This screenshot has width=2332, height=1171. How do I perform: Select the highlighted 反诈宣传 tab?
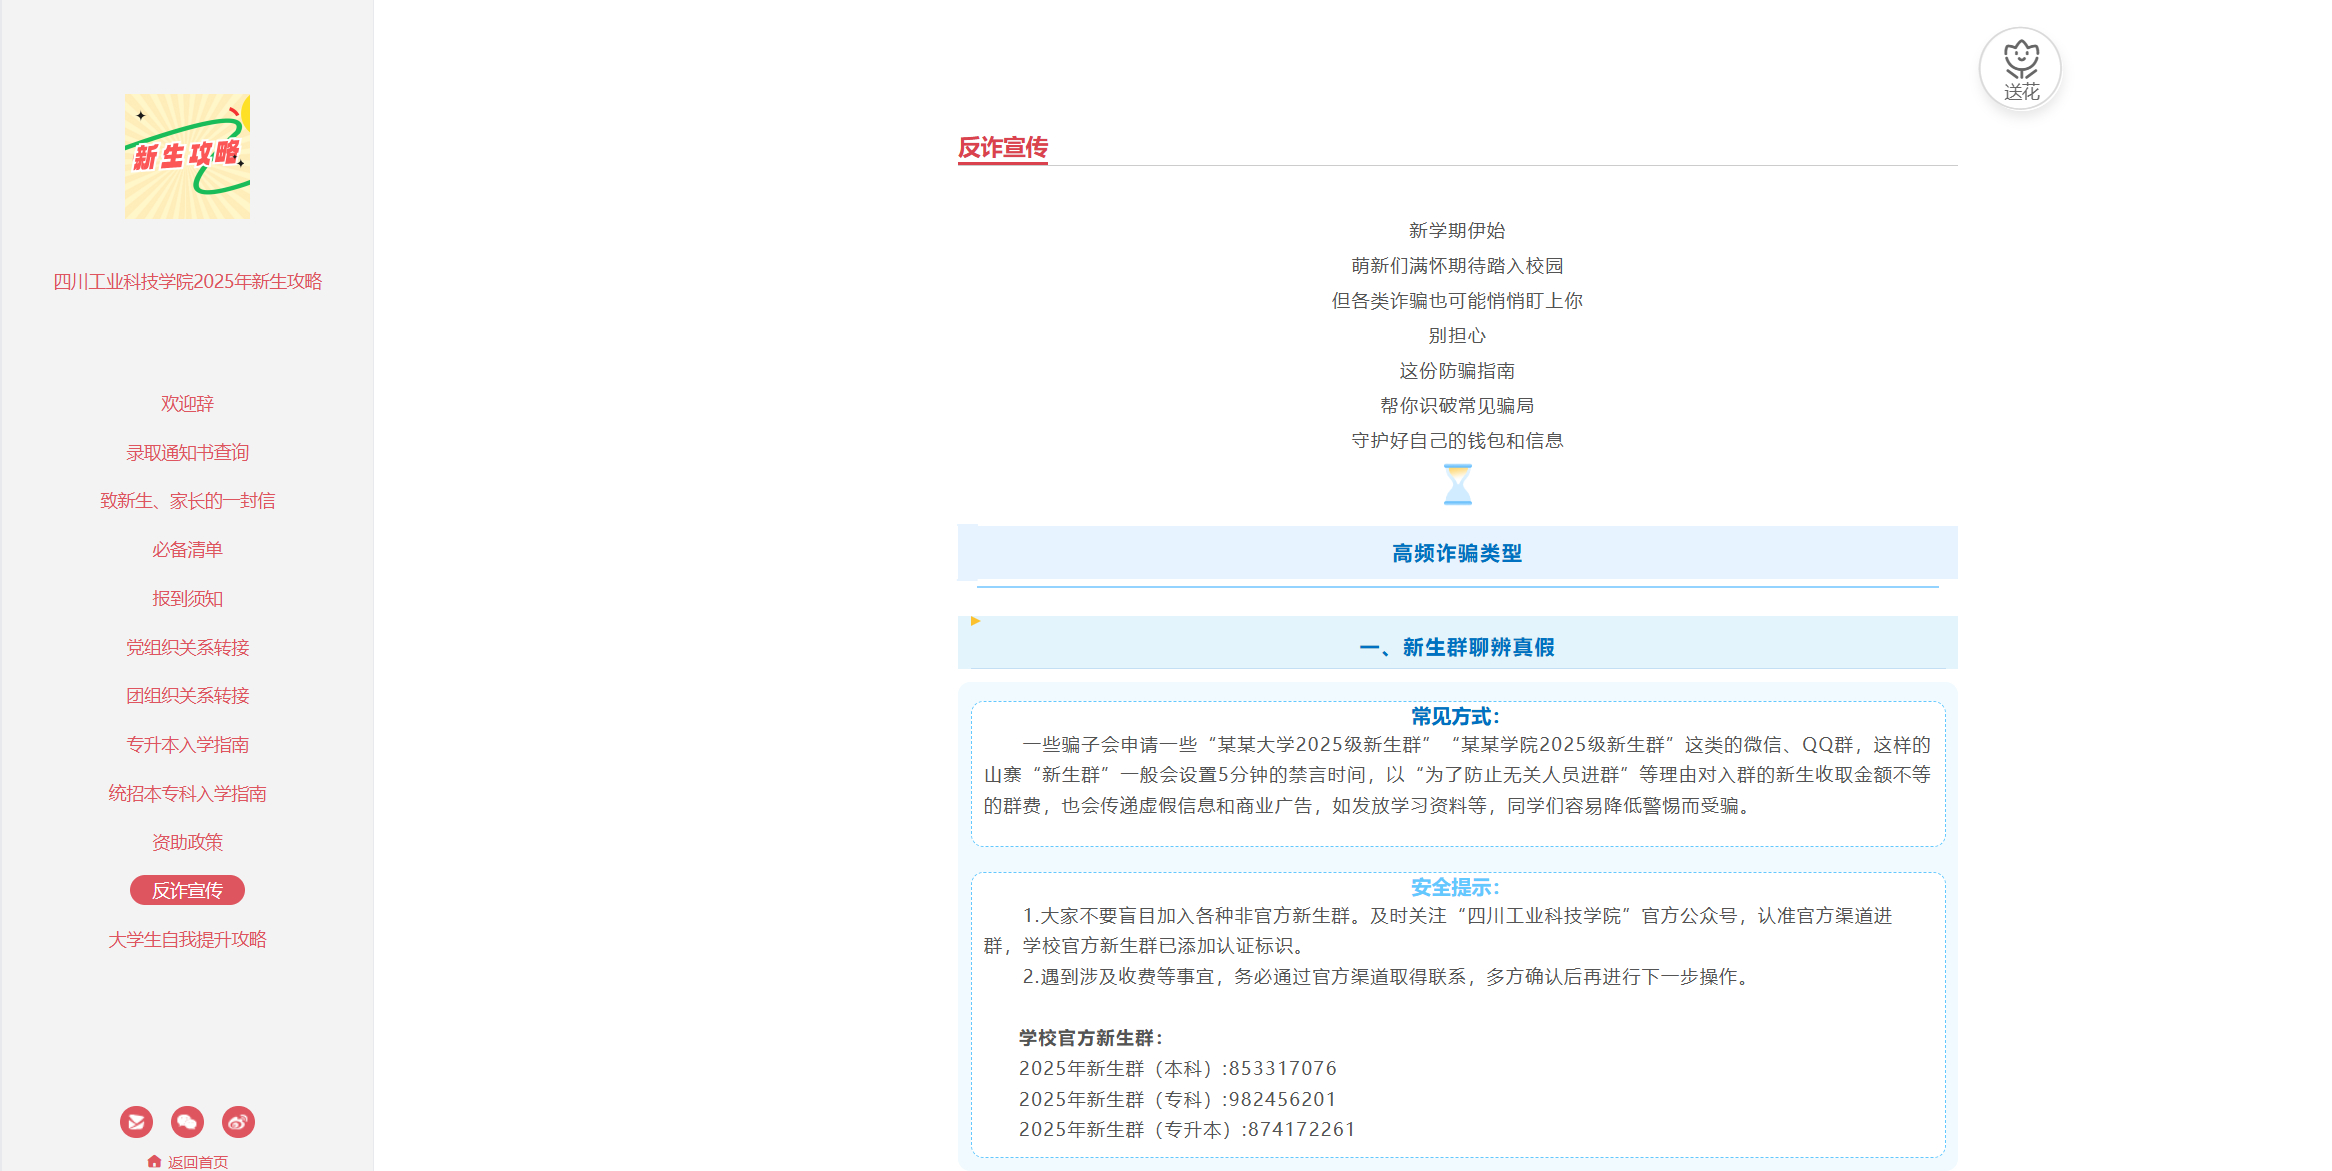point(187,891)
